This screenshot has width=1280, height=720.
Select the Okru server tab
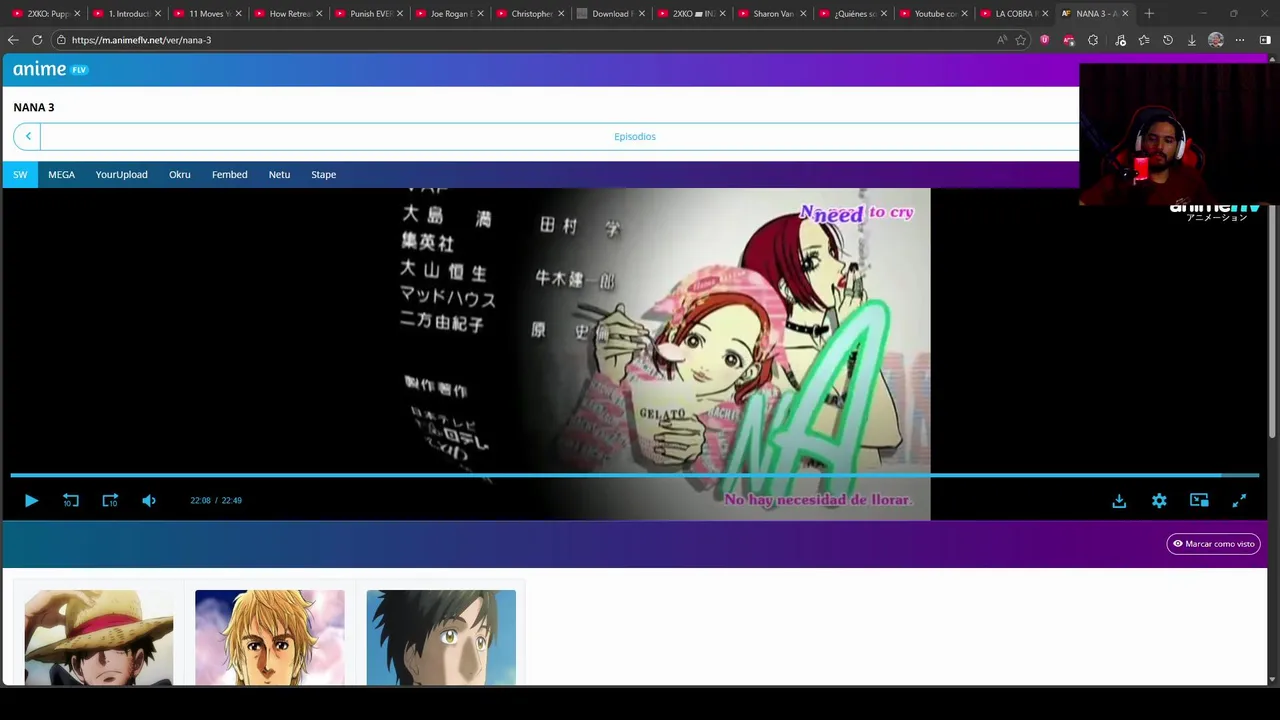click(x=179, y=174)
